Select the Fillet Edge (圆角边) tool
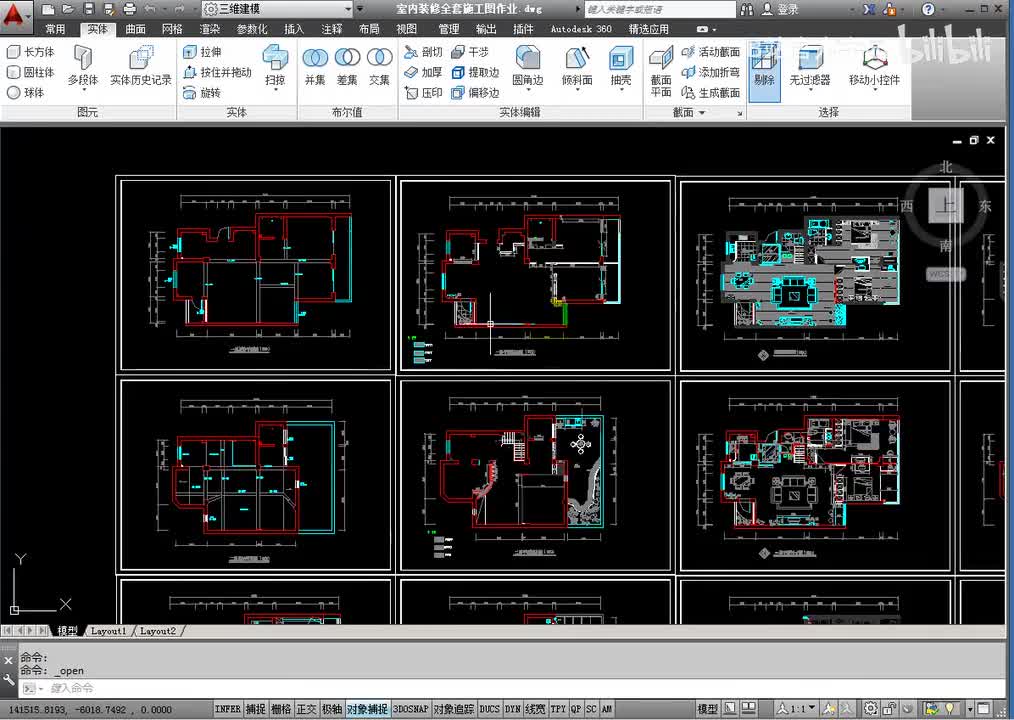Screen dimensions: 1014x720 (x=528, y=66)
